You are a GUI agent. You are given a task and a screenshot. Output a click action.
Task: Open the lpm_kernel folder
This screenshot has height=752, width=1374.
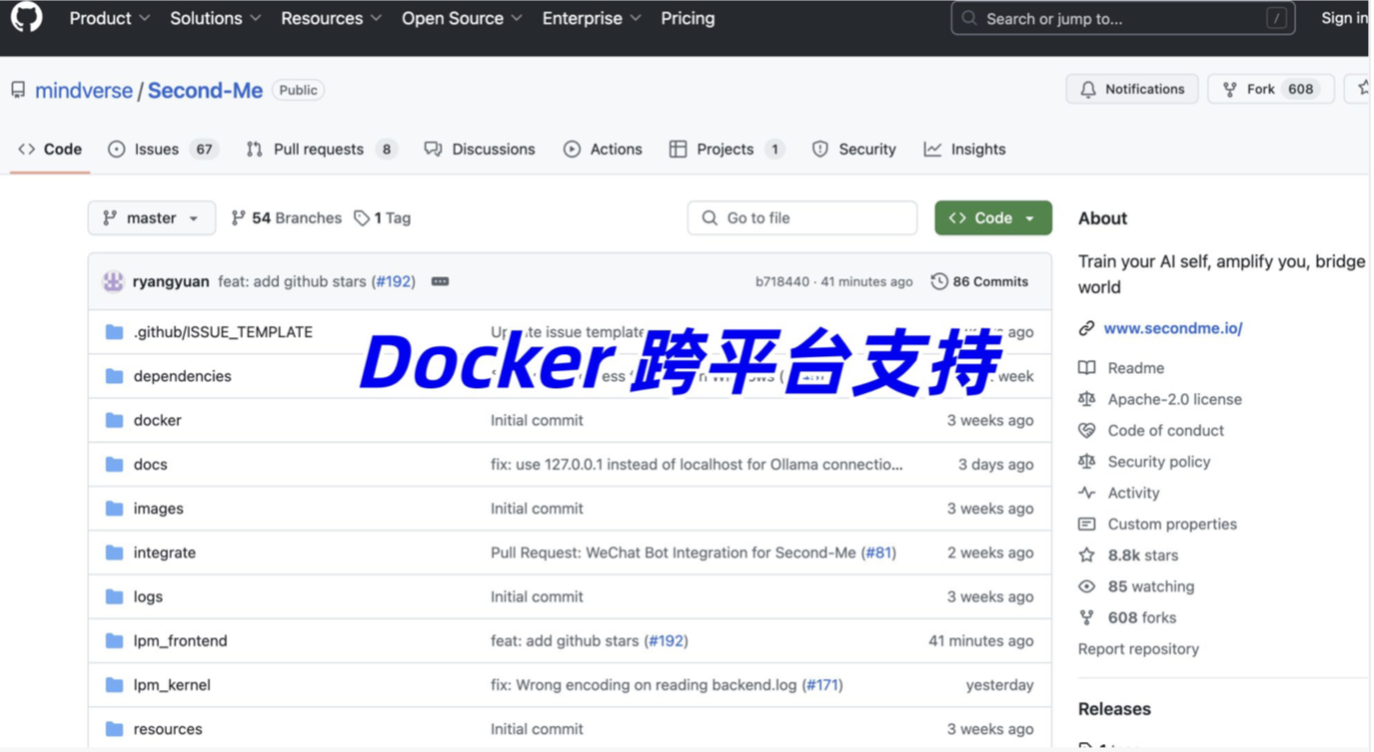[172, 685]
